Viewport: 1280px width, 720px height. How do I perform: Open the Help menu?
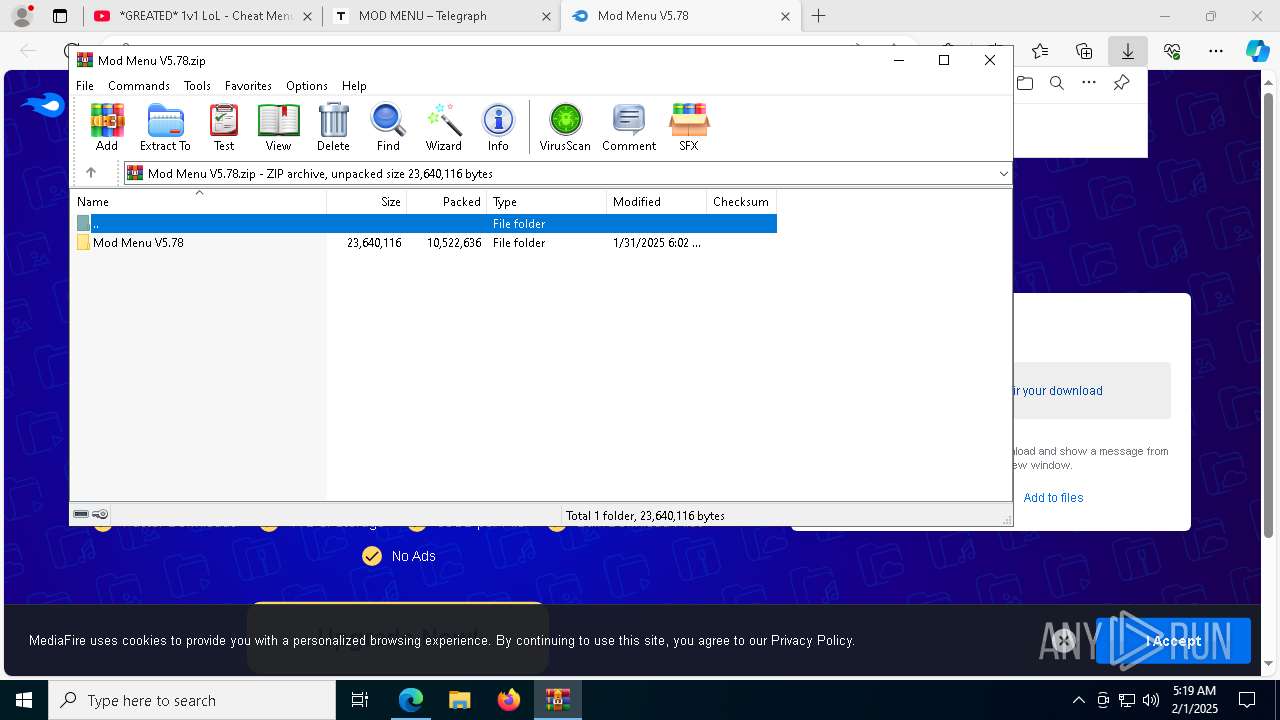tap(354, 86)
